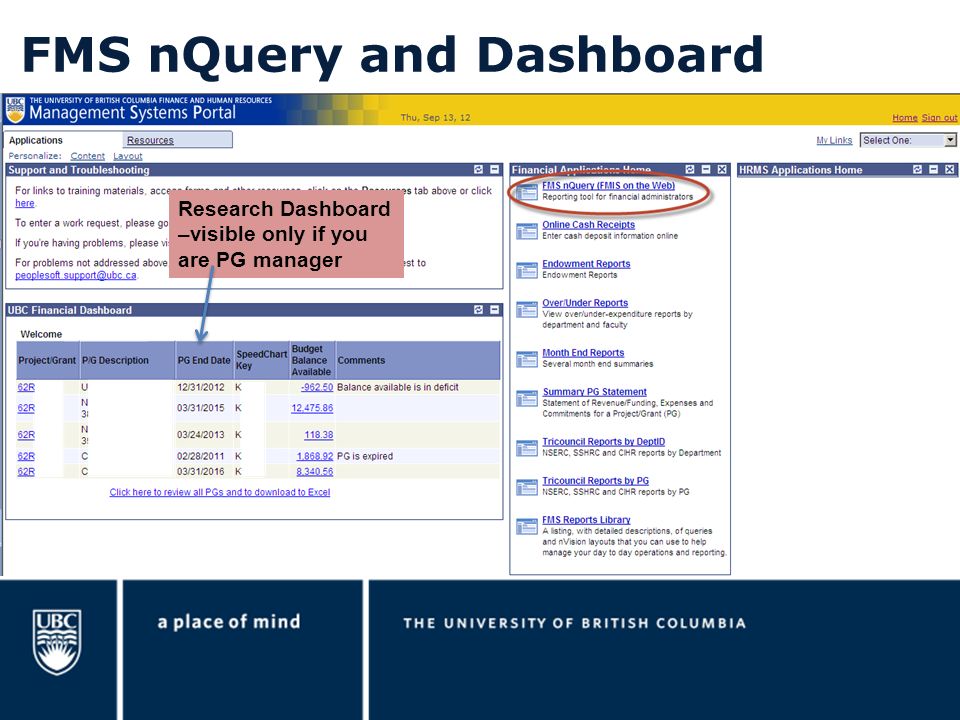Open Tricouncil Reports by PG link

click(595, 481)
